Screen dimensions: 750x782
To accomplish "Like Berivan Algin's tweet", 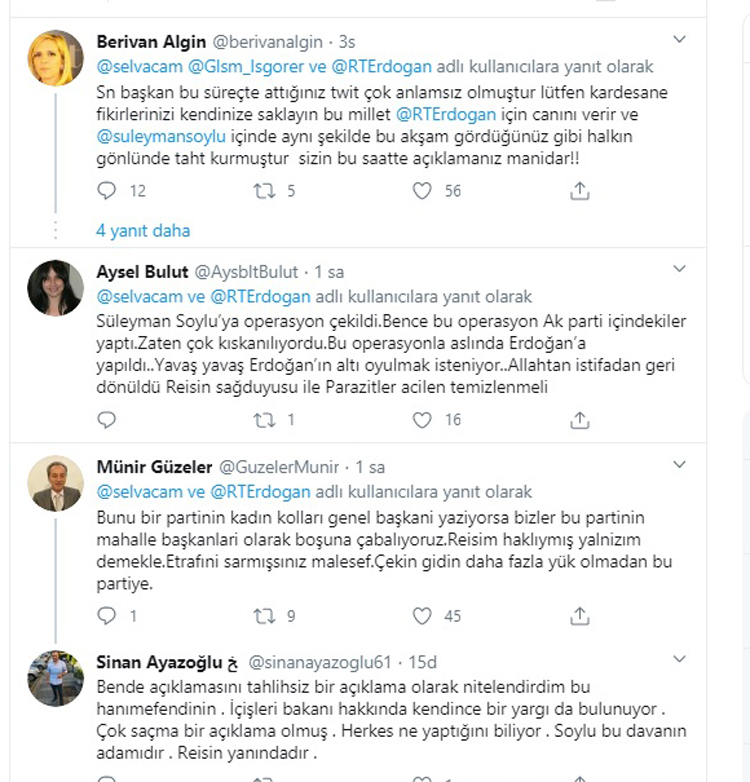I will click(x=423, y=190).
